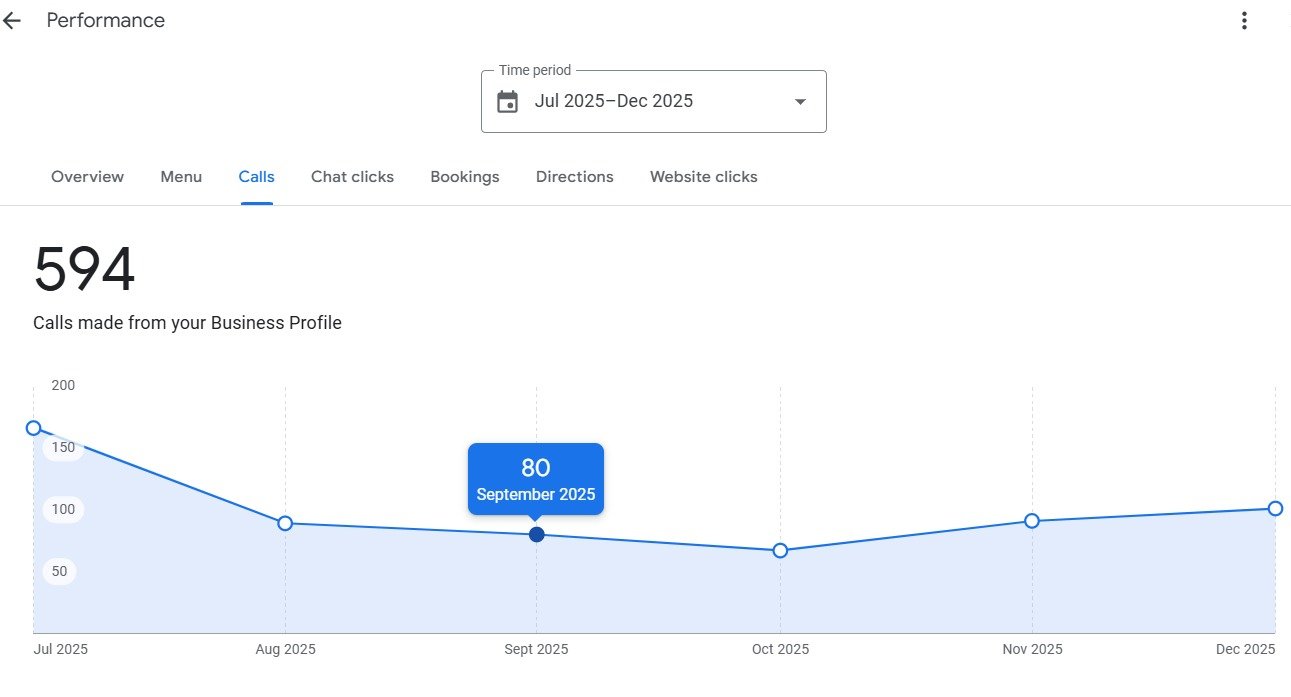Switch to the Directions tab

pos(574,177)
